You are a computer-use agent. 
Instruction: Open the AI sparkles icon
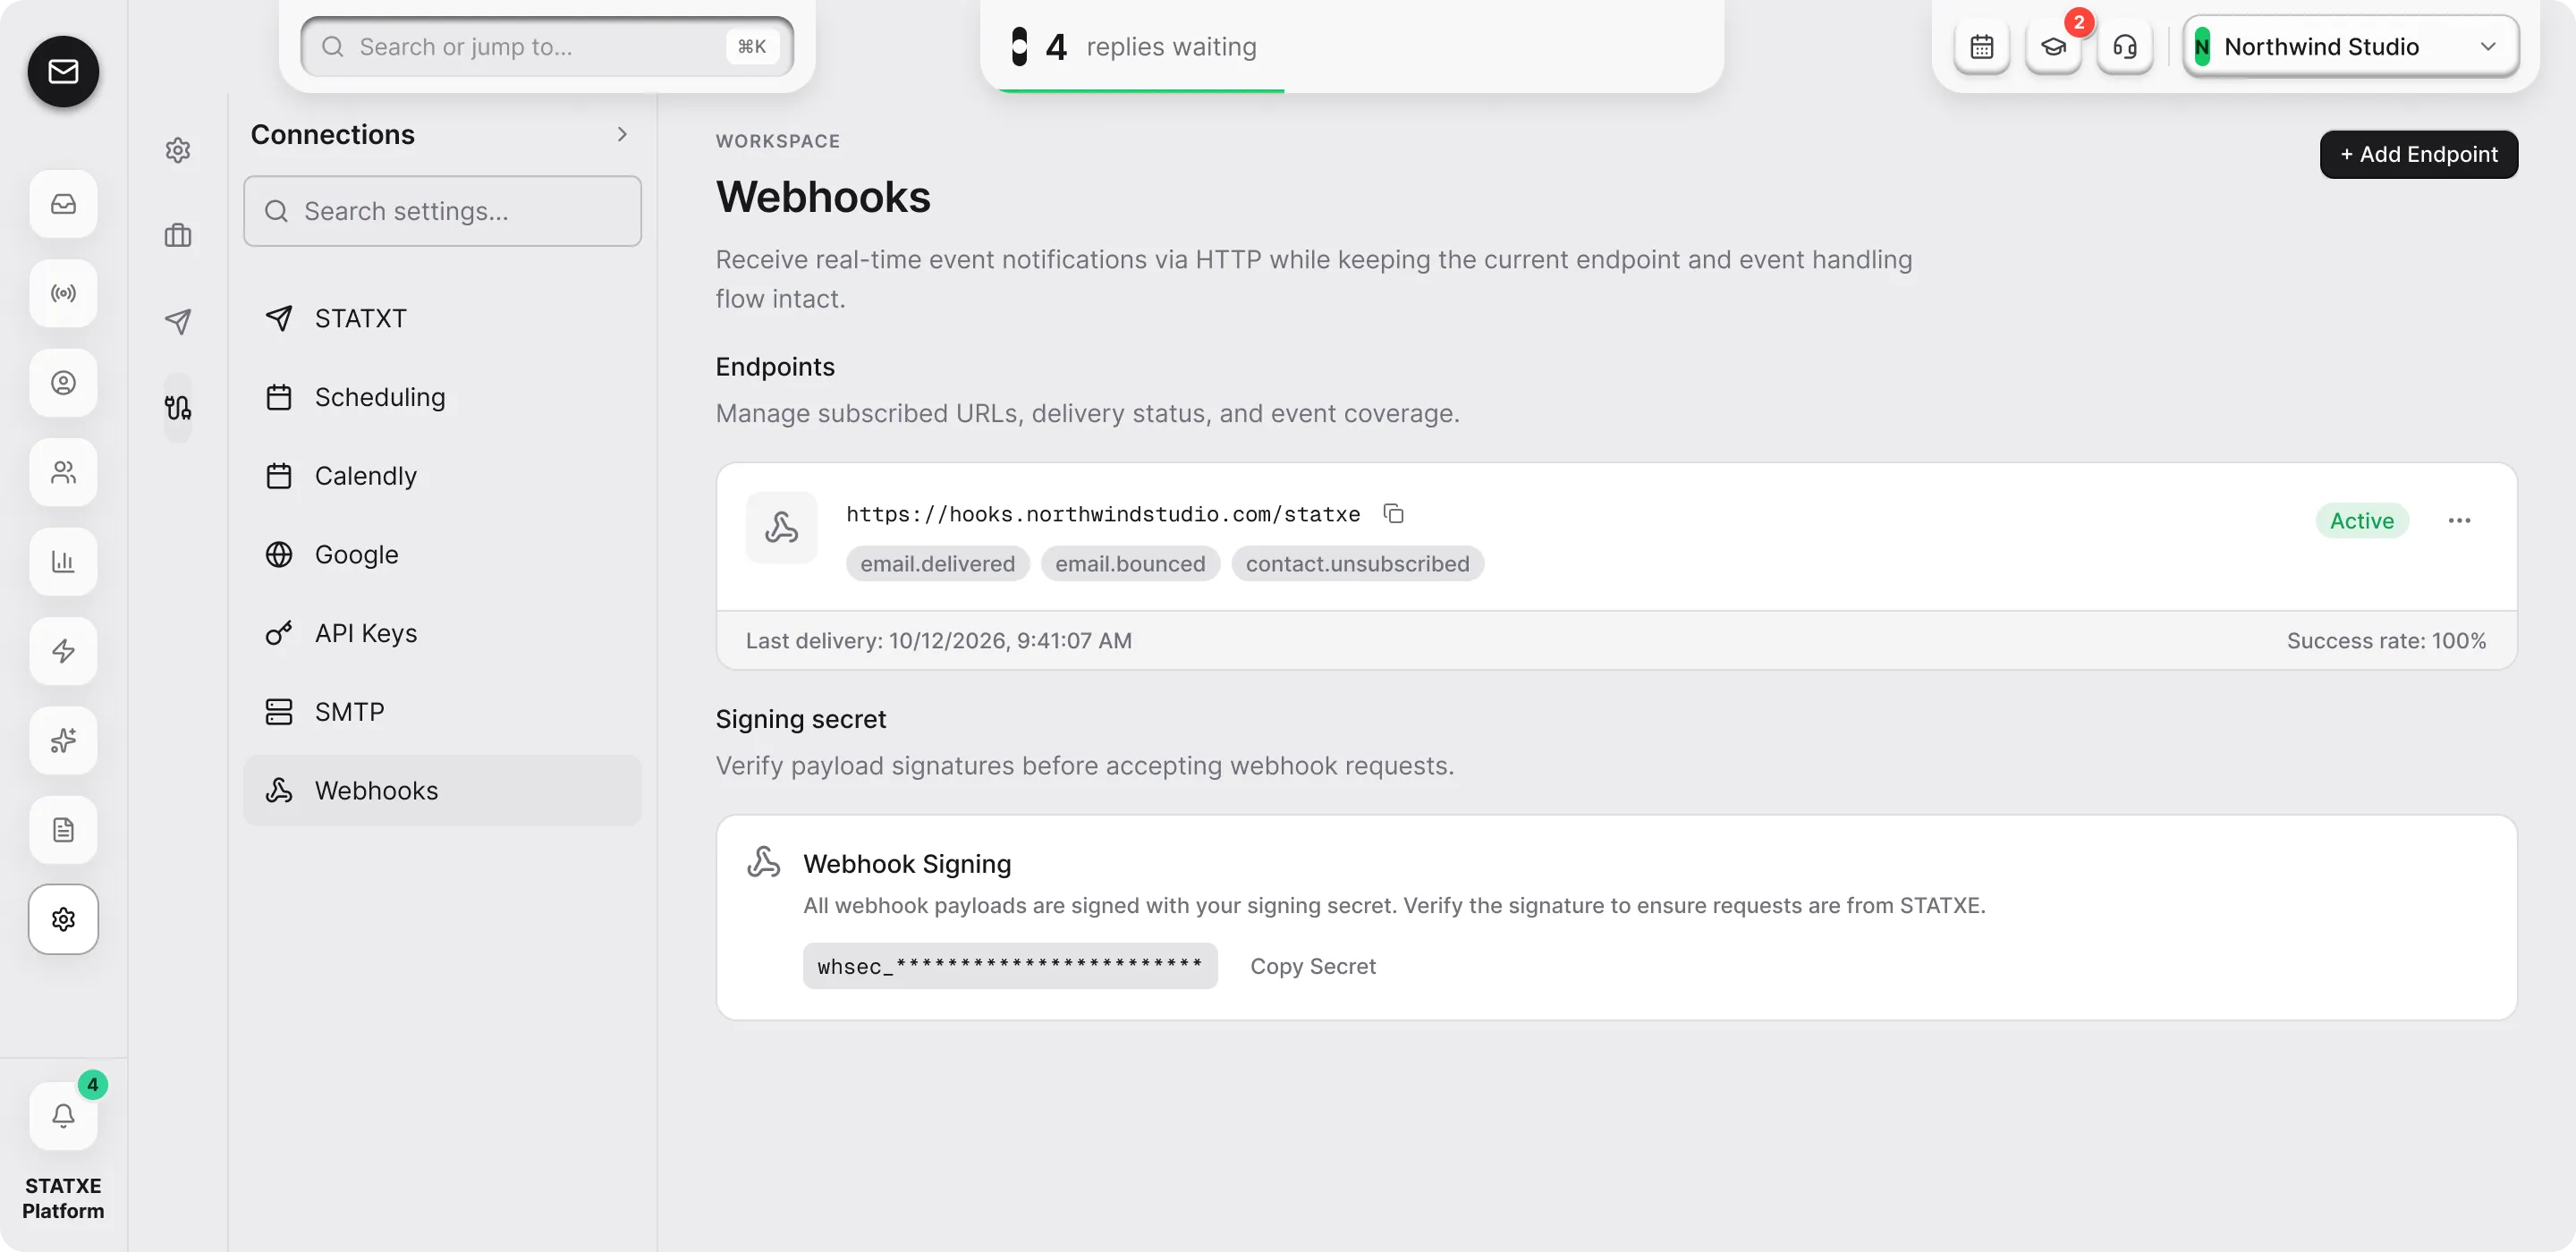(x=63, y=740)
